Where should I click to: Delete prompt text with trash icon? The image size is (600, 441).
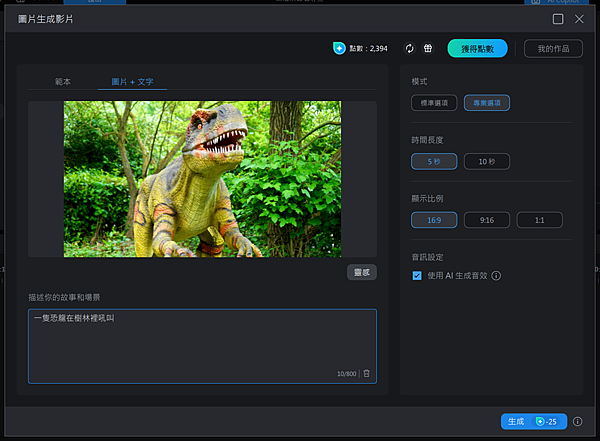[x=366, y=373]
